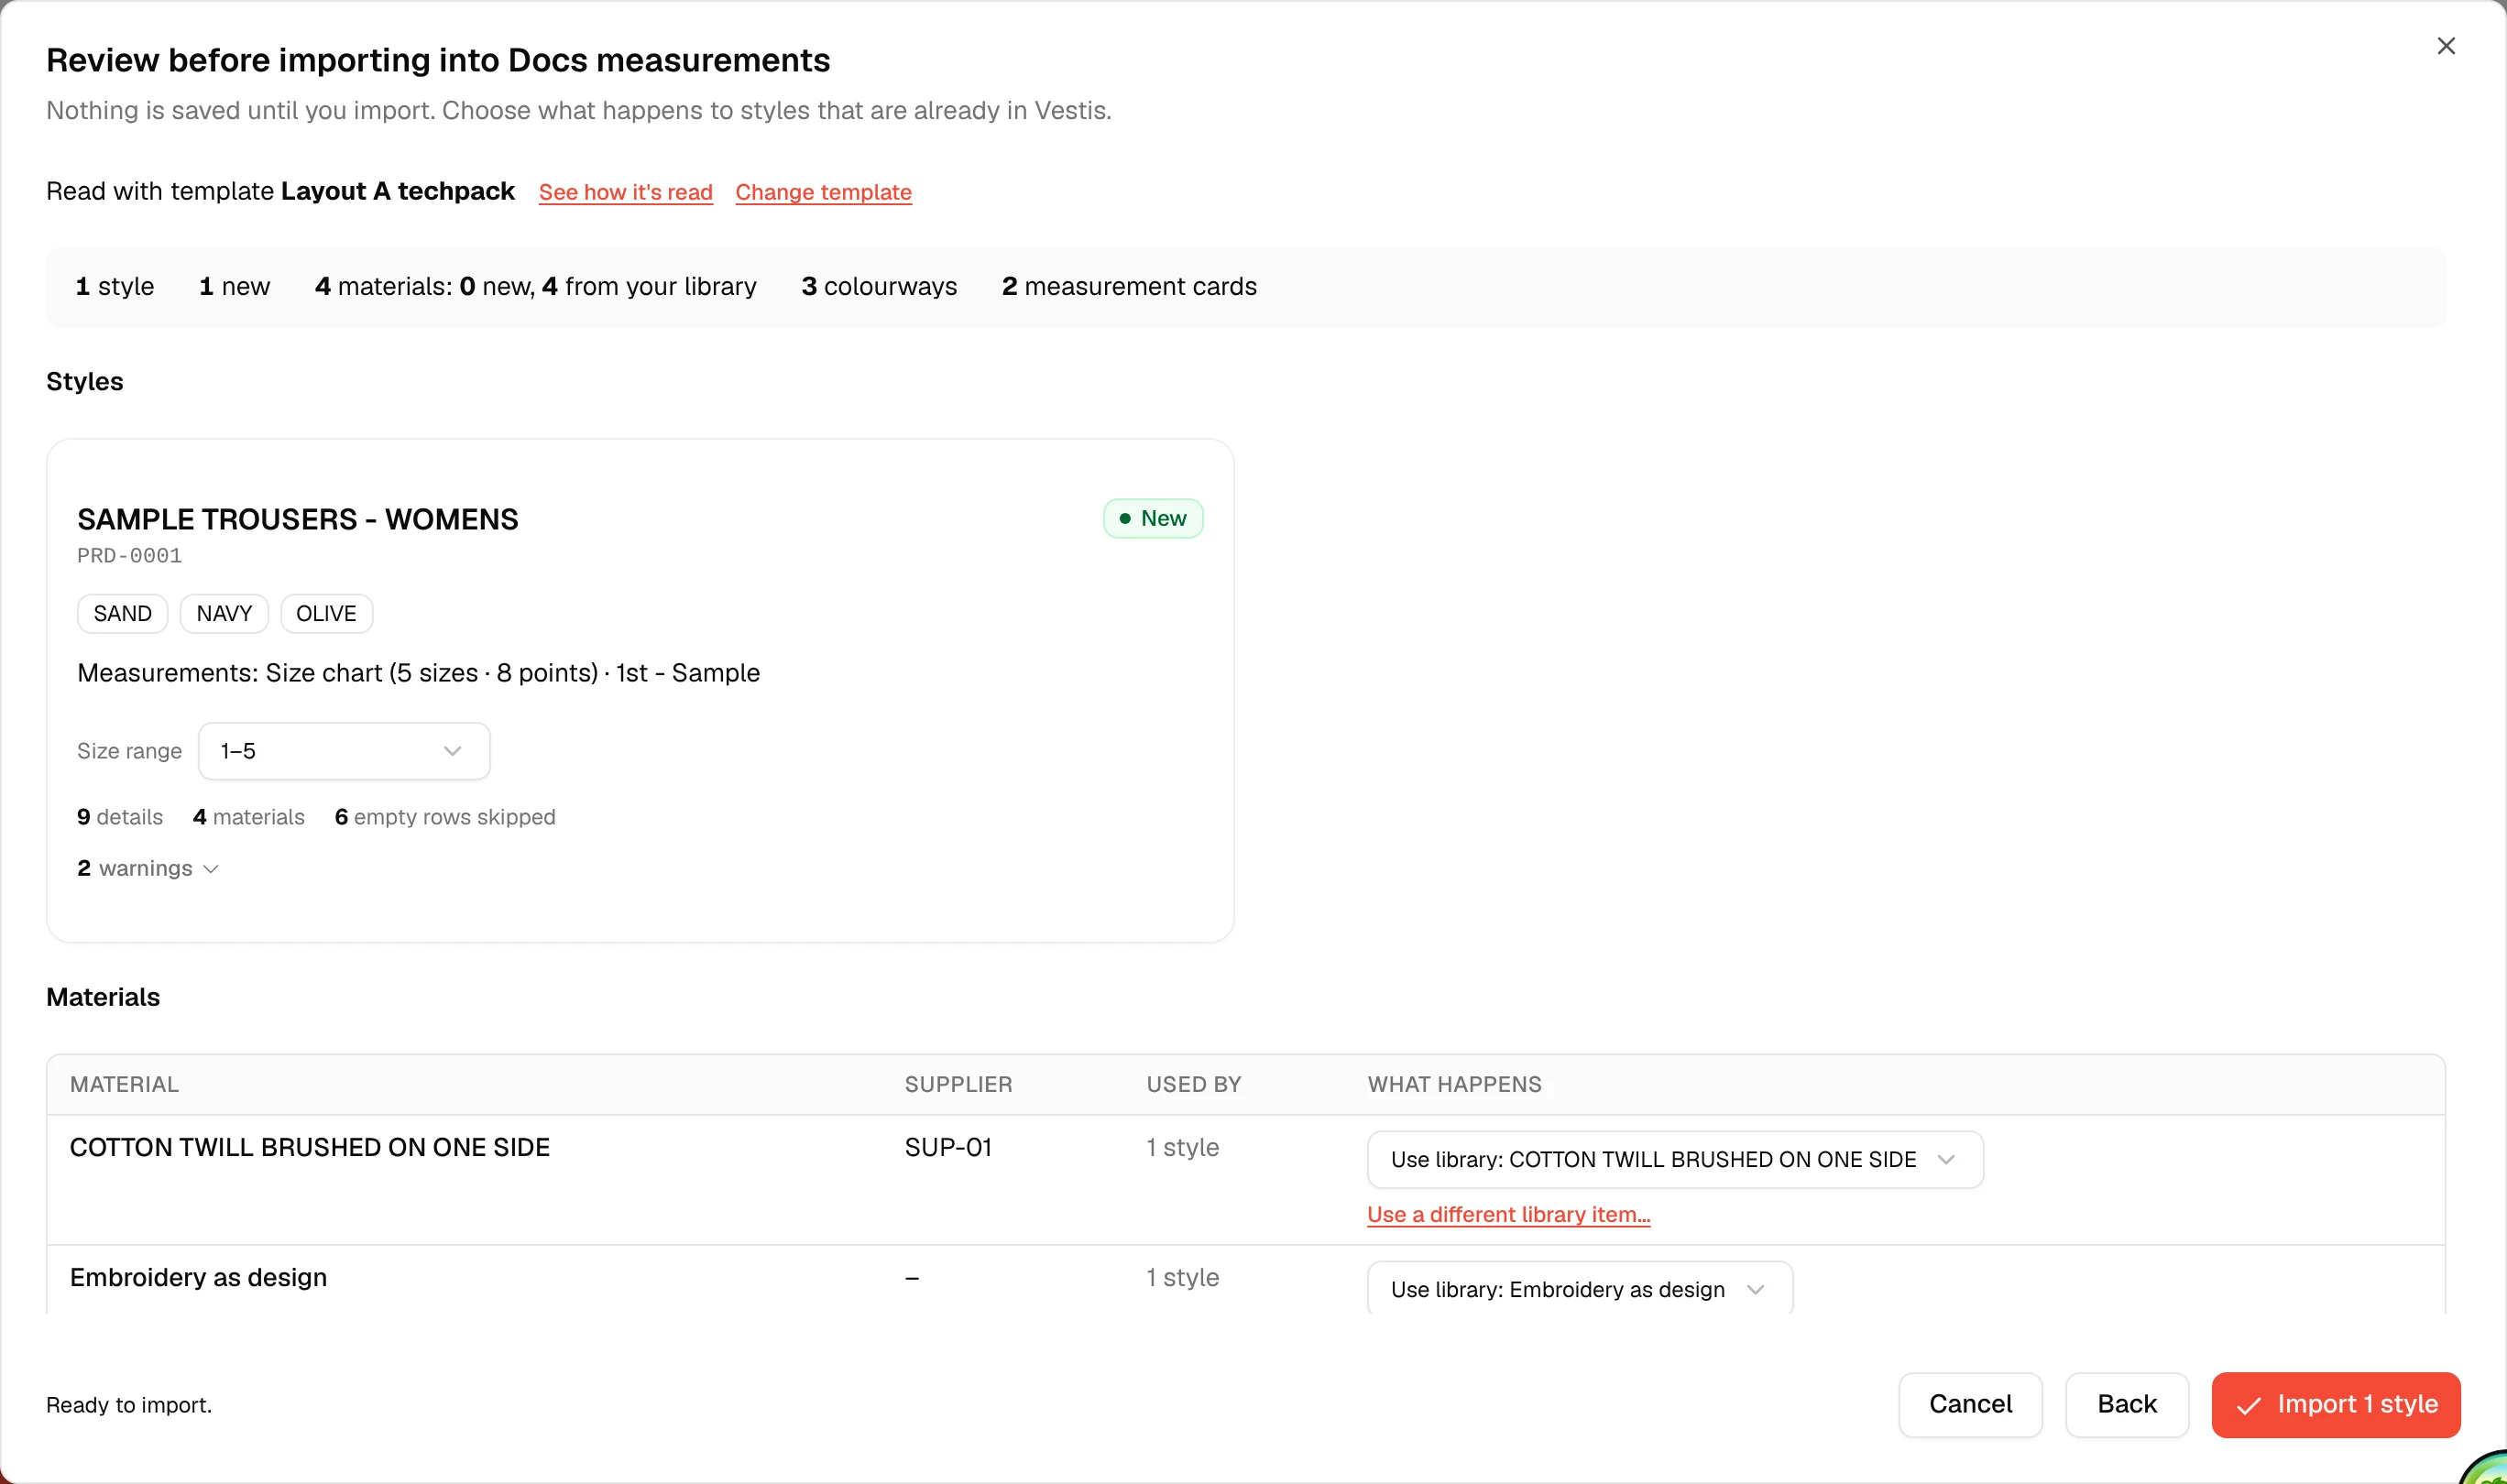Click '2 measurement cards' summary stat
2507x1484 pixels.
(x=1129, y=286)
